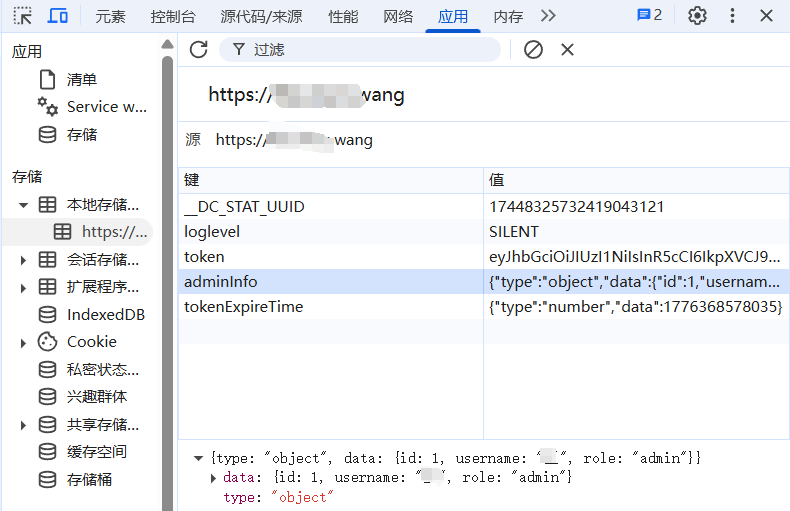Click the value 1744832573241904​3121

pyautogui.click(x=636, y=207)
